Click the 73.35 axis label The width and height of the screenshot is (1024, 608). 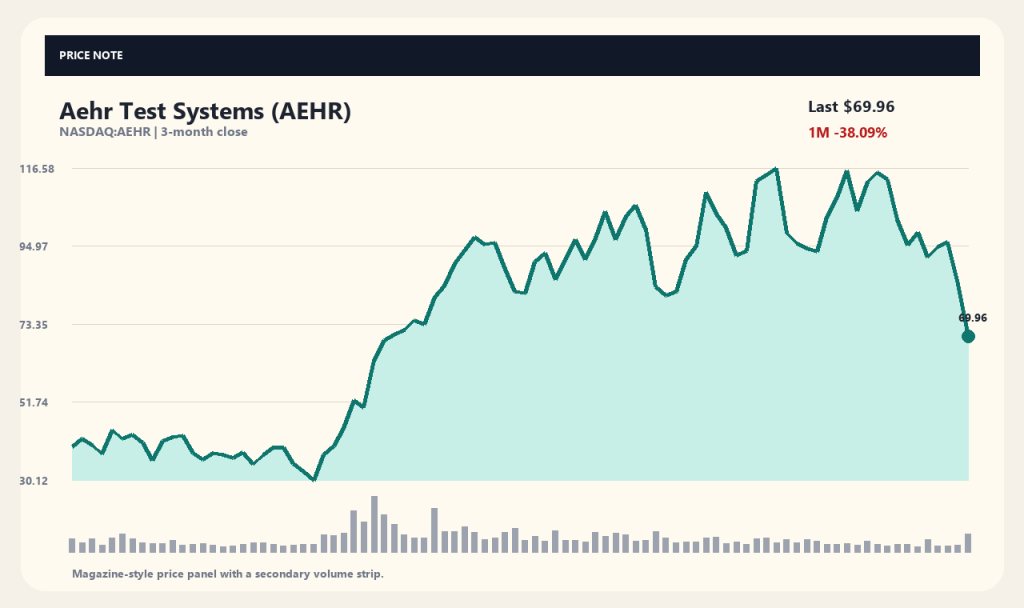coord(34,325)
